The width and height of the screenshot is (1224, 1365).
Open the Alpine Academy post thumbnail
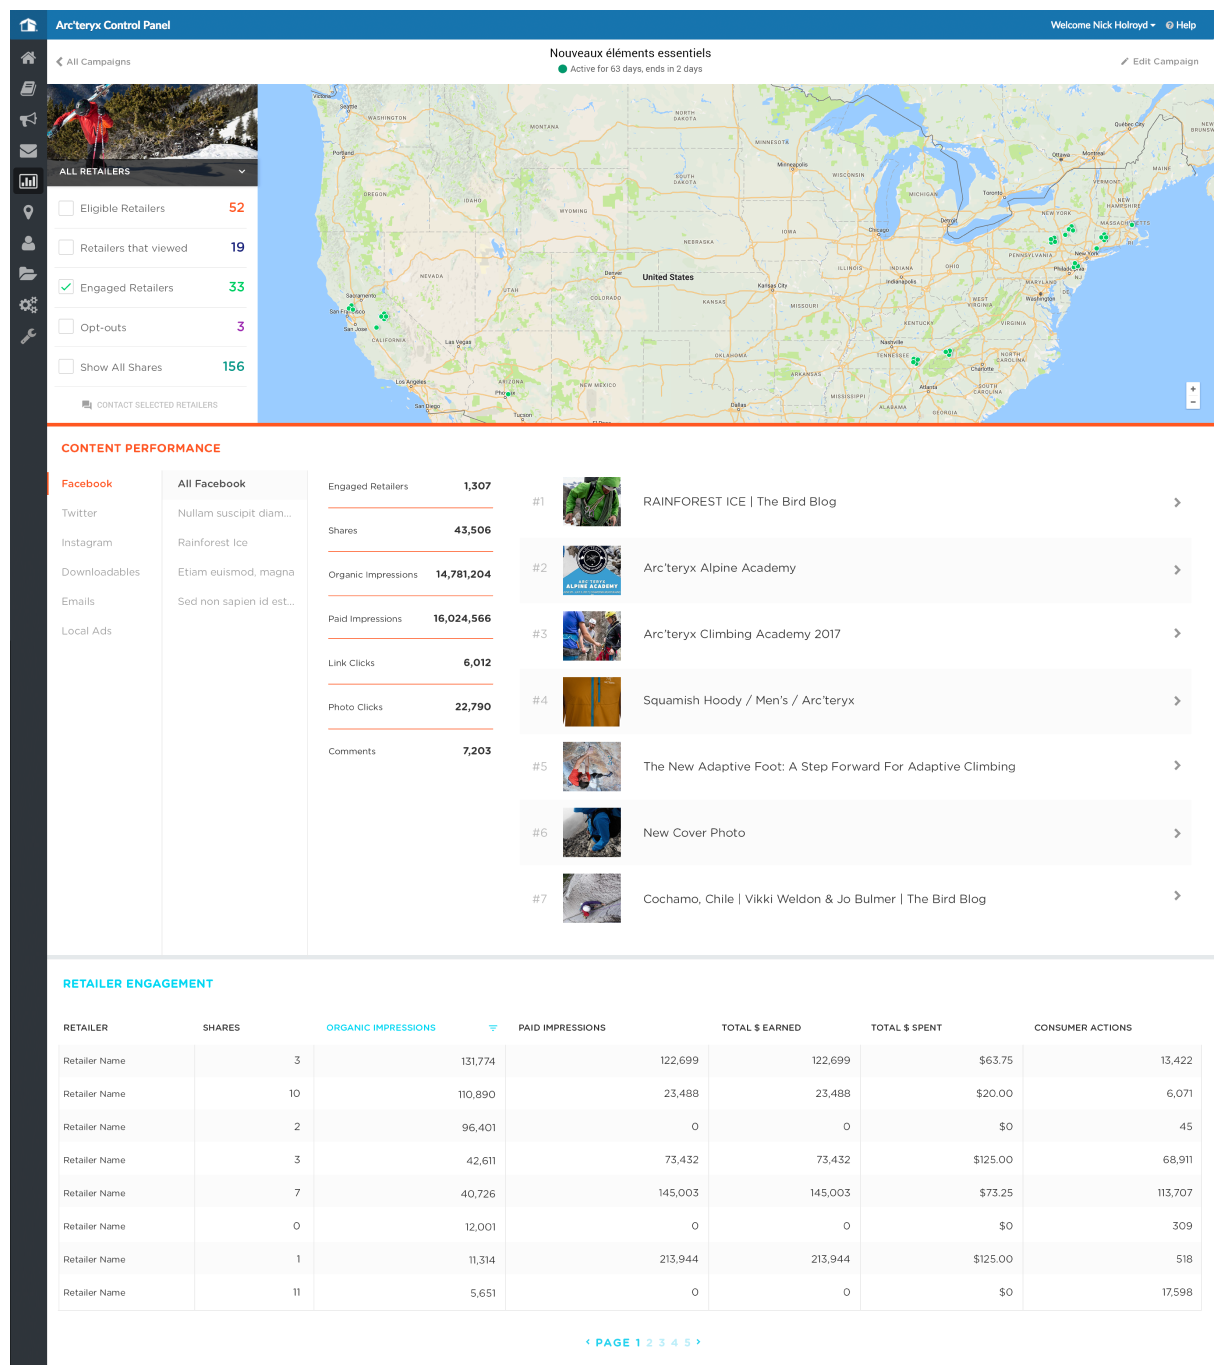tap(592, 569)
